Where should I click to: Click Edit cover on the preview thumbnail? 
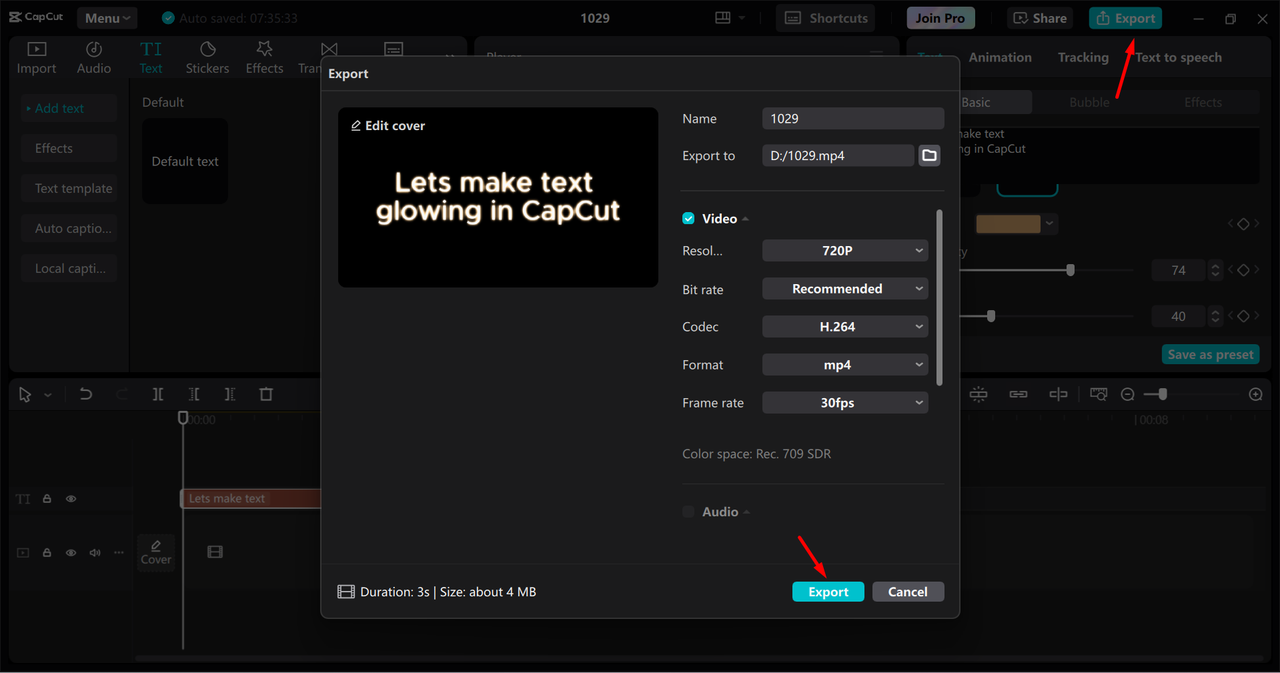pos(388,126)
